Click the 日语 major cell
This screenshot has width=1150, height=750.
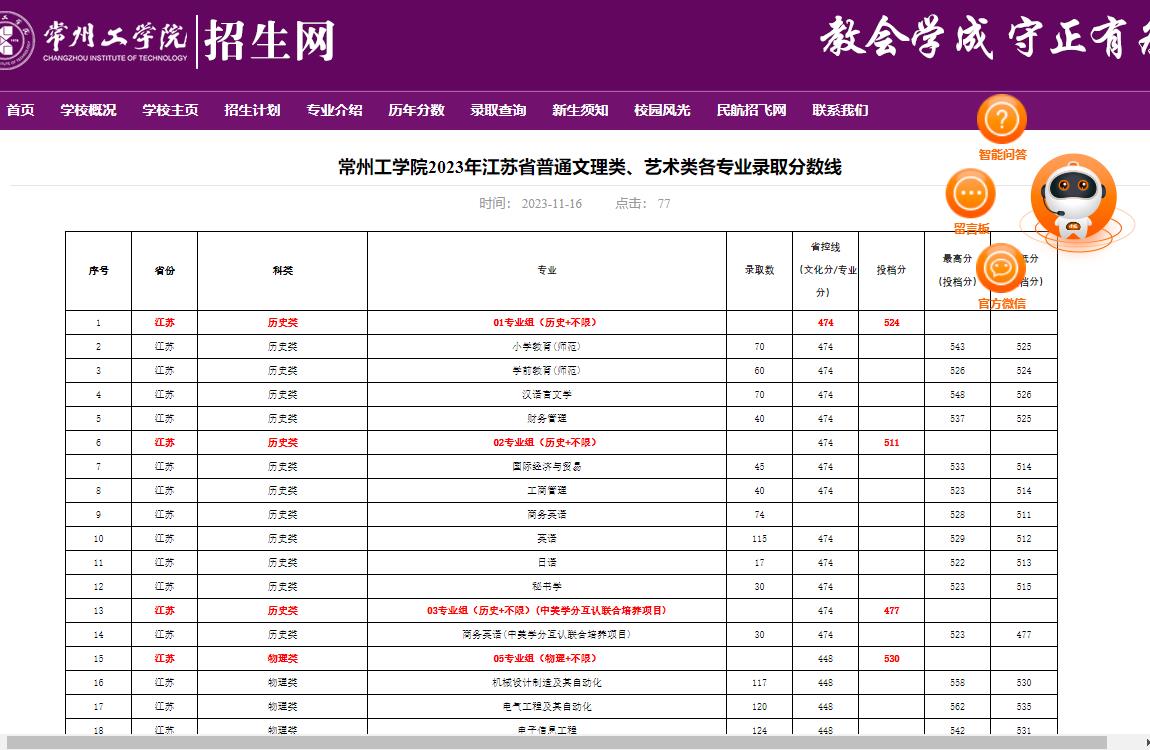pos(546,562)
